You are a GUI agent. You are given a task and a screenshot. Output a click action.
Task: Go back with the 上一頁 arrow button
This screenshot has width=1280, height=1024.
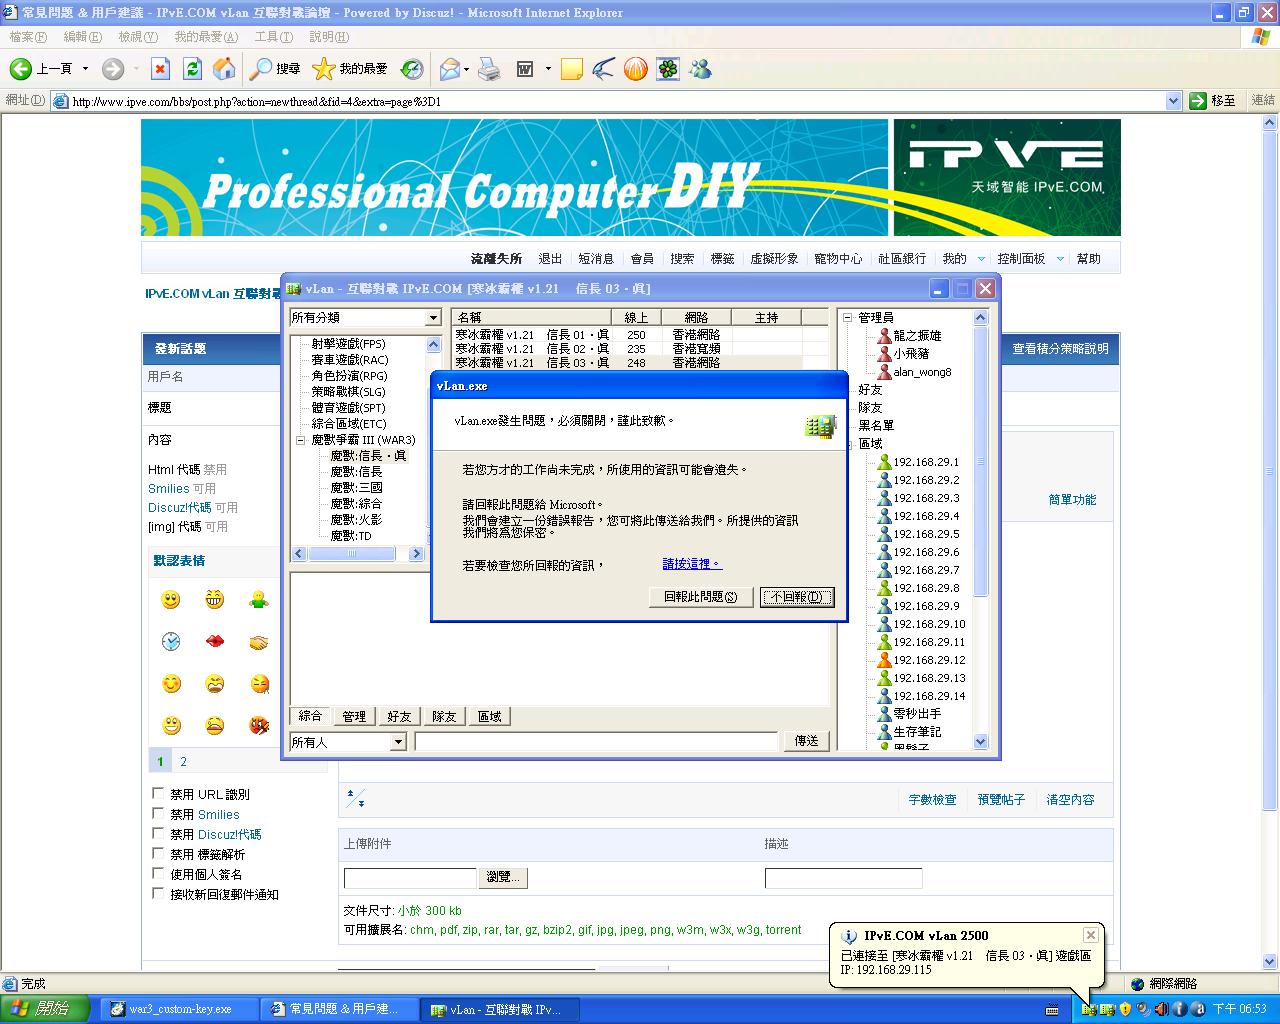42,69
